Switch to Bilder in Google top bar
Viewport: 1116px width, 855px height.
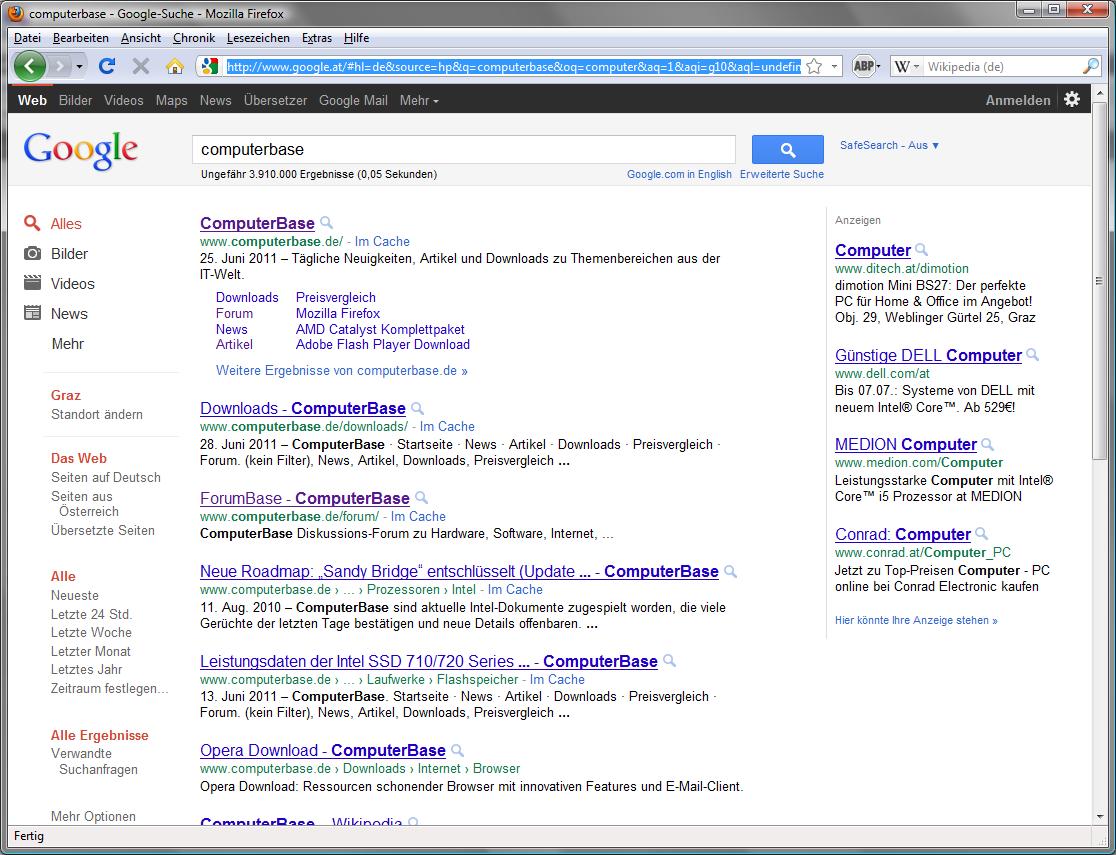[x=75, y=100]
